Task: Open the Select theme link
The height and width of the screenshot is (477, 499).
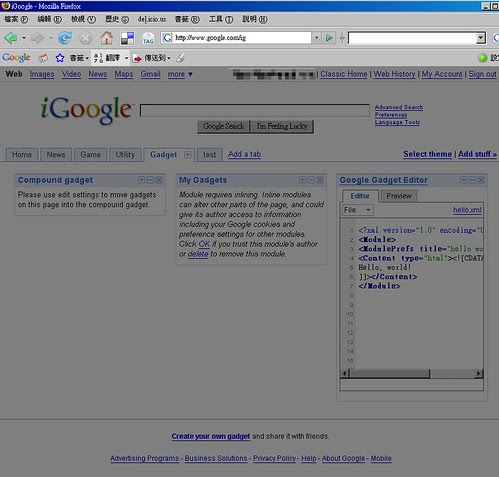Action: coord(427,154)
